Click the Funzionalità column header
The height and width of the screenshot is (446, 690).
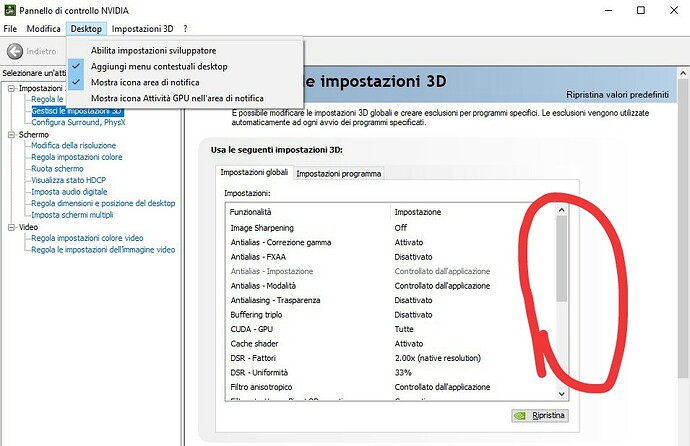point(308,212)
